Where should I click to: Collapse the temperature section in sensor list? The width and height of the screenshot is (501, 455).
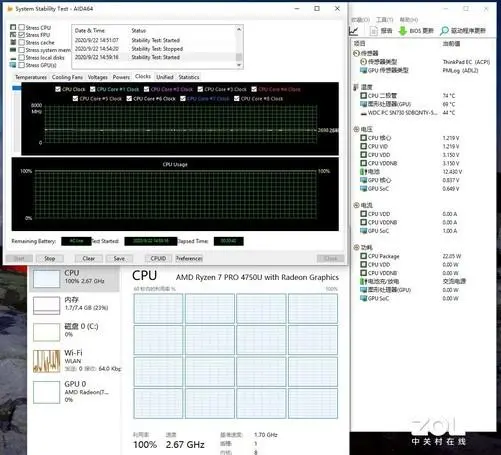point(356,87)
